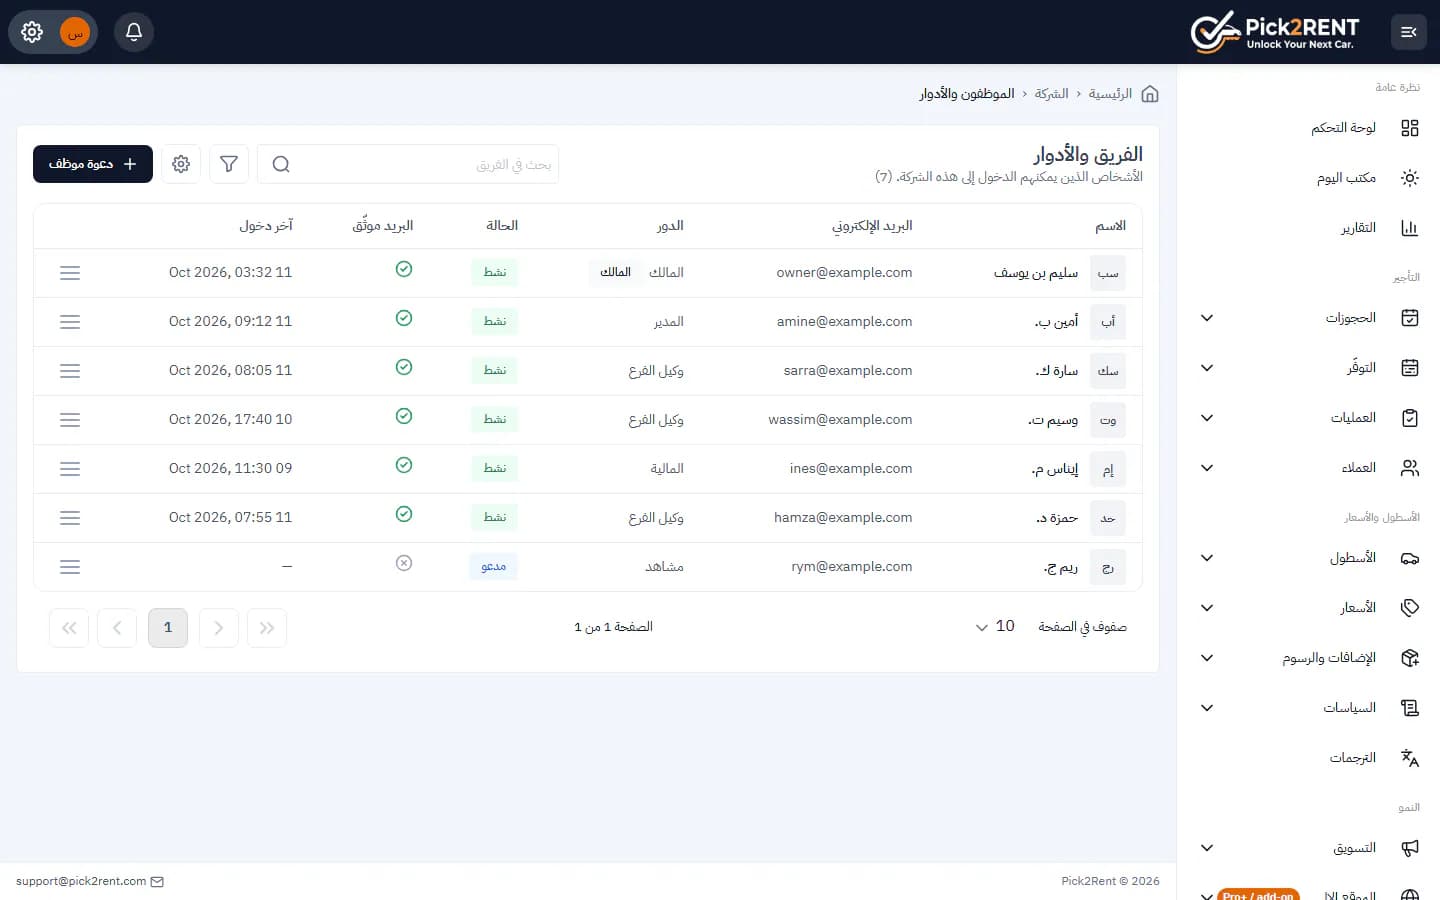Open row actions for rym@example.com

coord(70,567)
